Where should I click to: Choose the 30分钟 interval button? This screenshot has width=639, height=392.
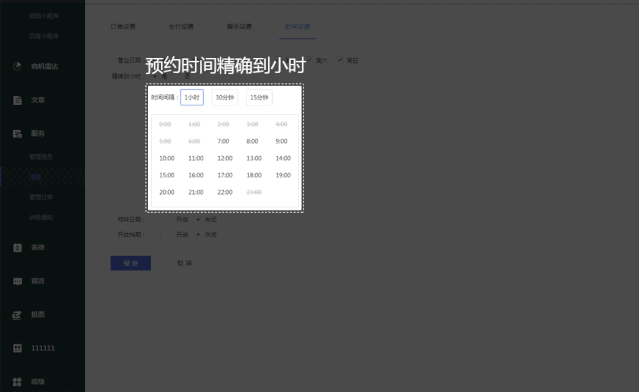(225, 97)
